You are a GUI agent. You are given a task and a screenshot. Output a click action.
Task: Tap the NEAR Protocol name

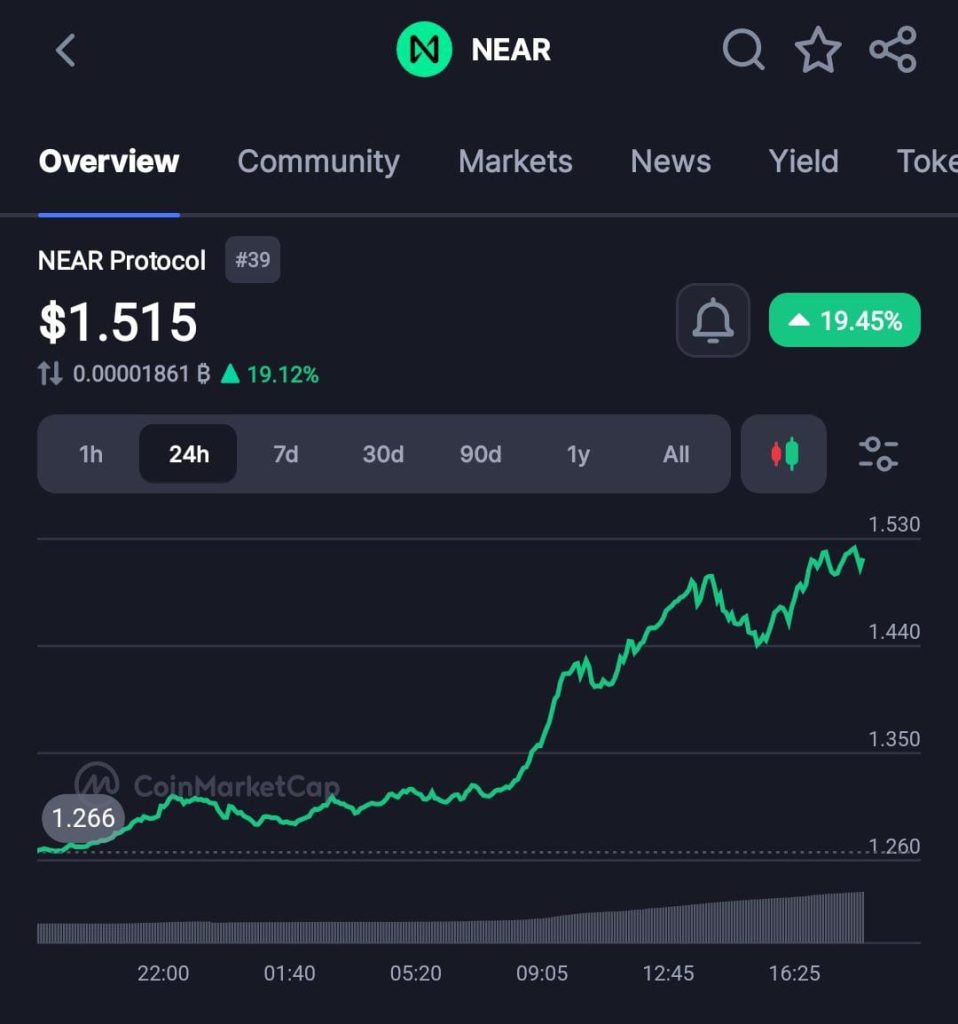(x=121, y=261)
